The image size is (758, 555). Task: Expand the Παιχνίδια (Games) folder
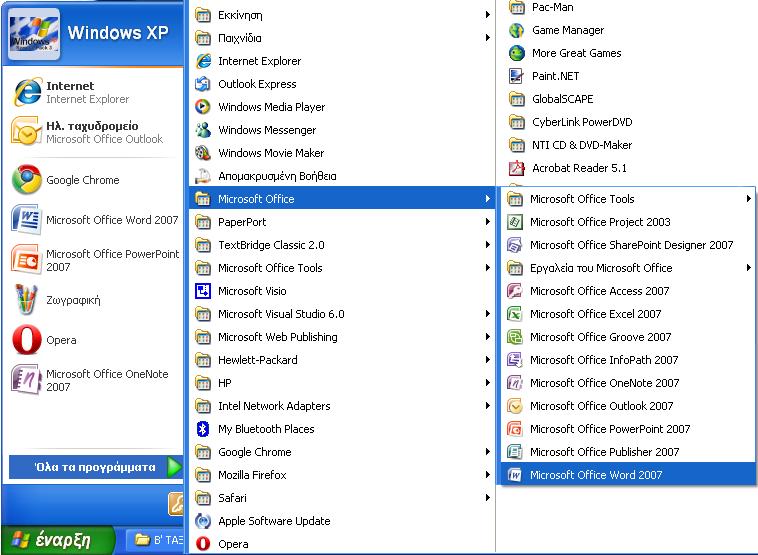tap(343, 38)
